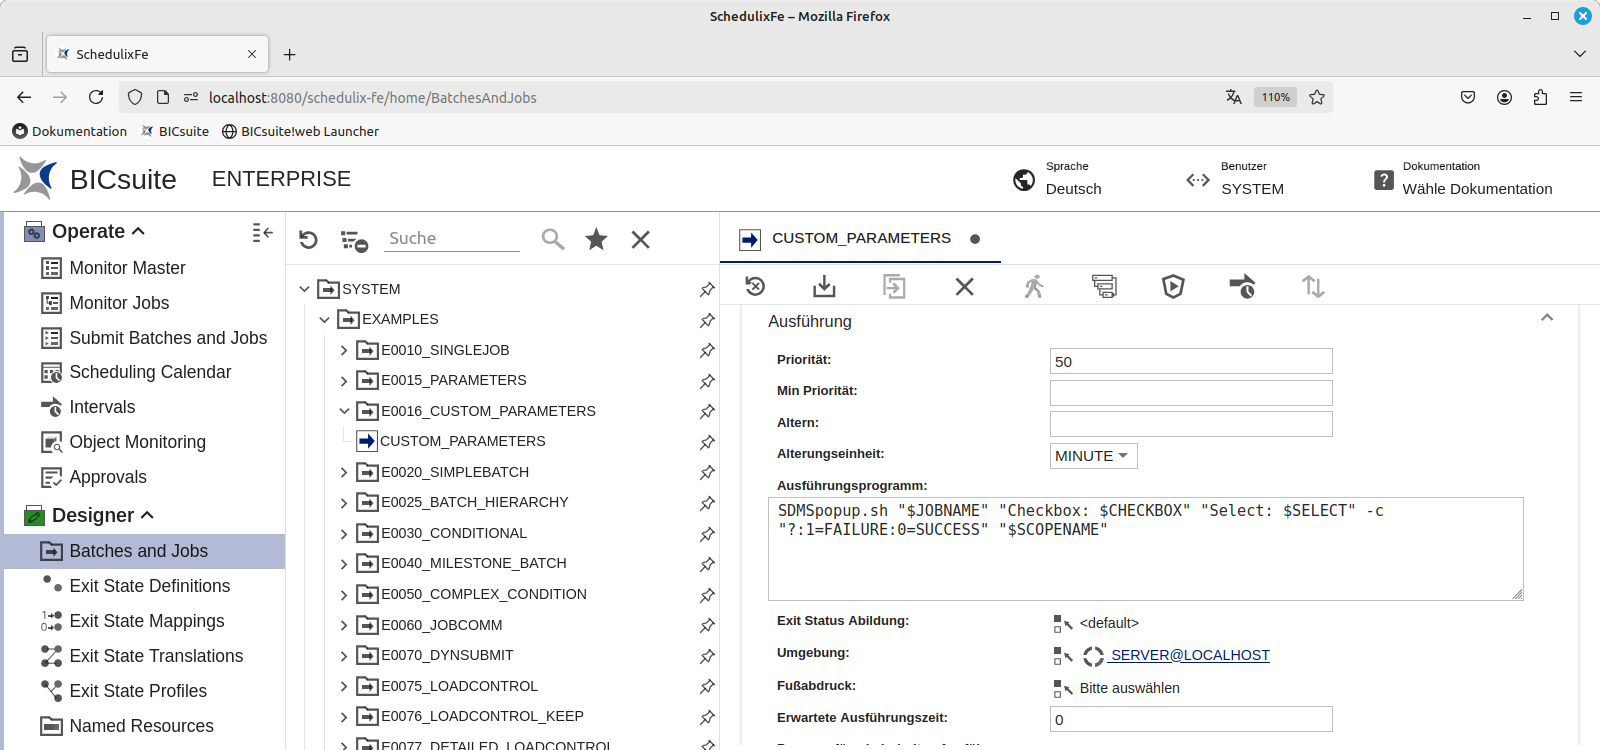Image resolution: width=1600 pixels, height=750 pixels.
Task: Choose Umgebung selector icon
Action: pos(1062,656)
